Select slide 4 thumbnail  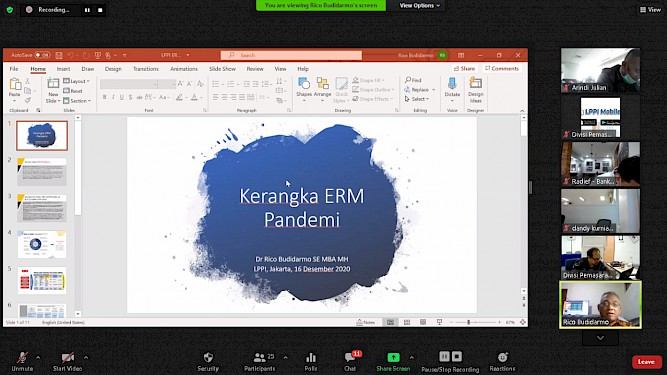[x=42, y=244]
